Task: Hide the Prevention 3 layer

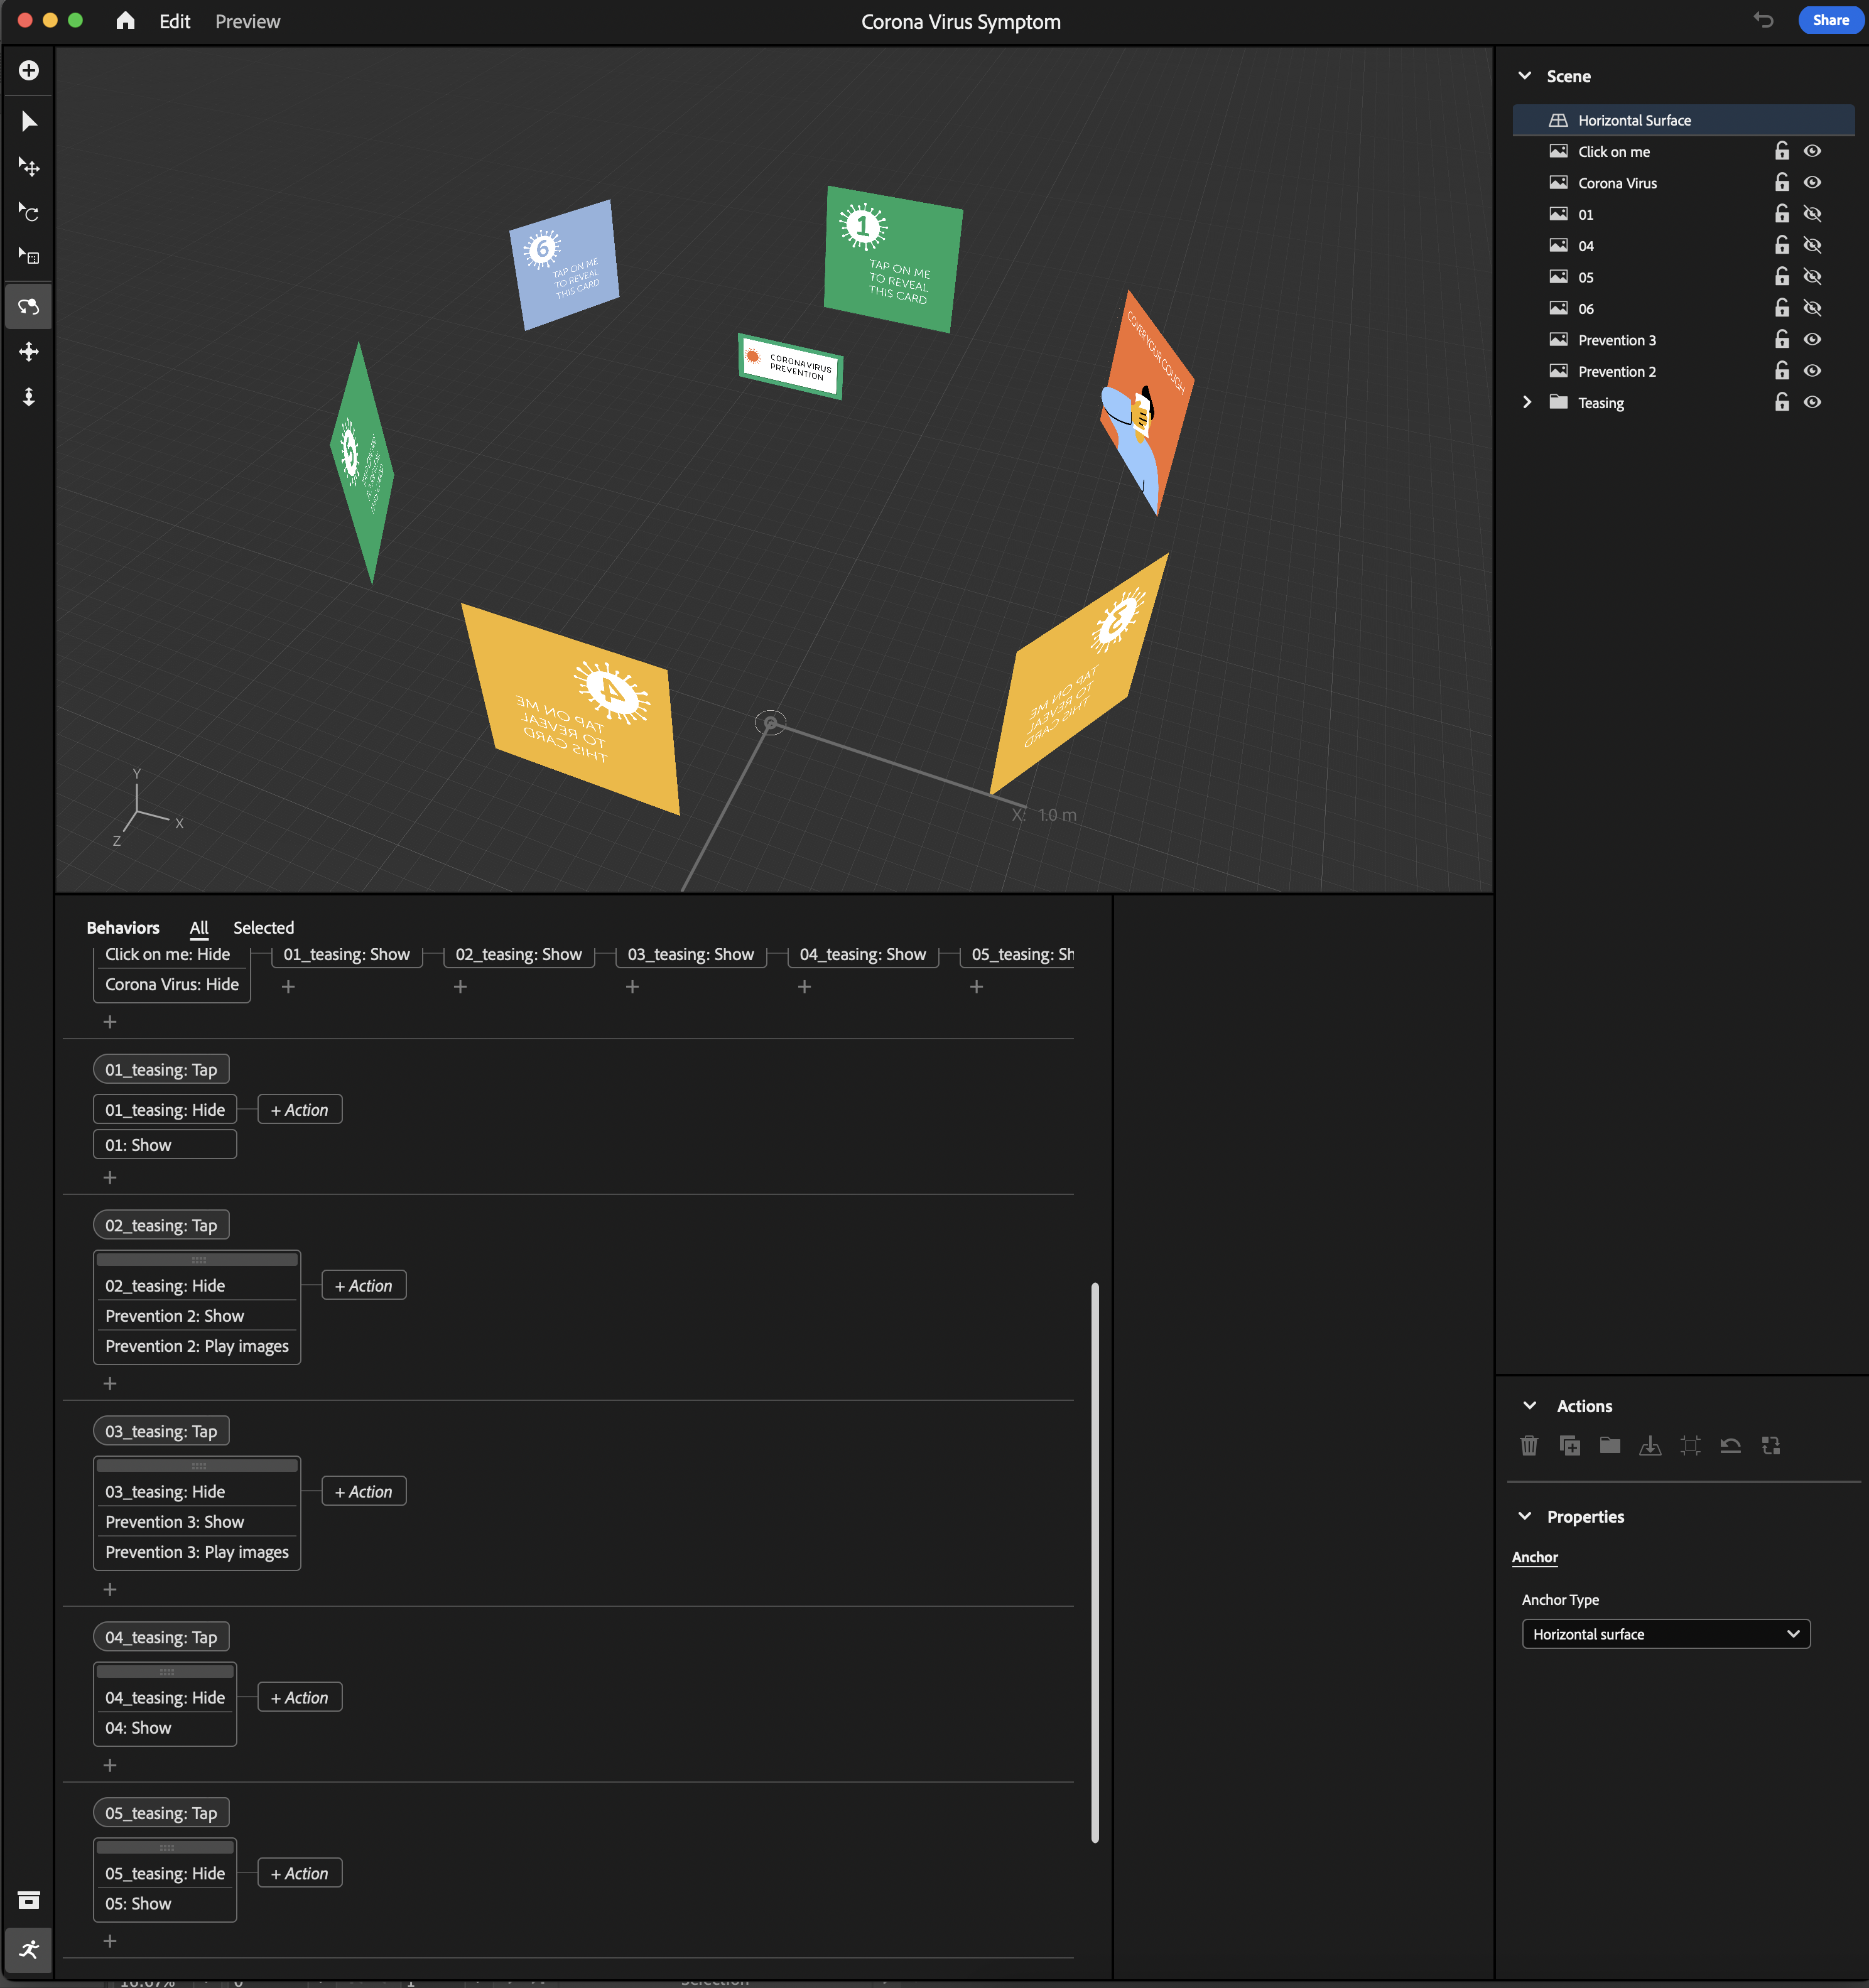Action: 1811,340
